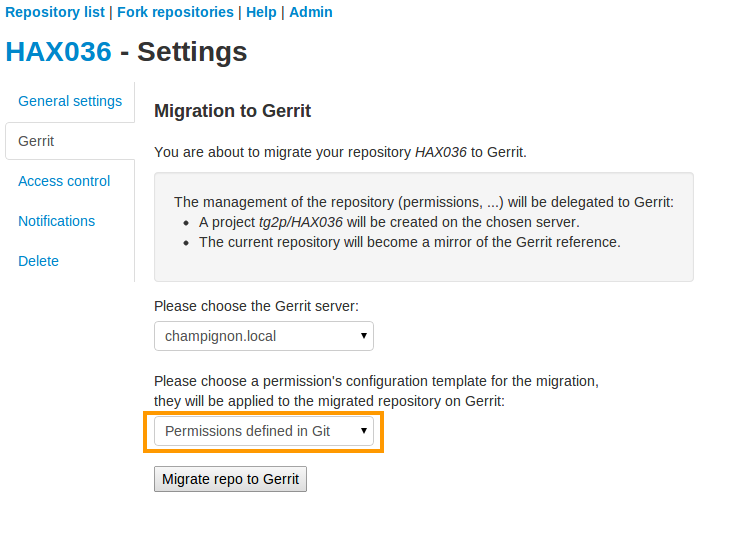Image resolution: width=743 pixels, height=534 pixels.
Task: Open the Repository list link
Action: (x=55, y=12)
